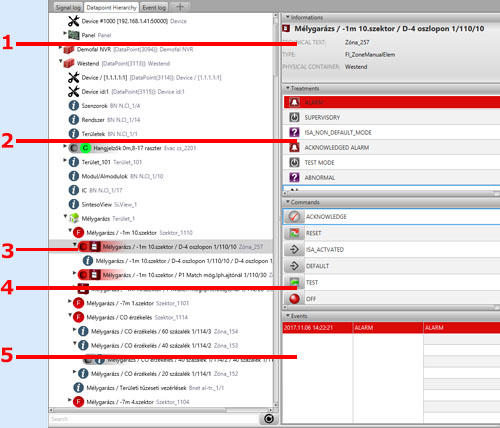Click info icon of Területi tűzeseti vezérlések

tap(78, 388)
